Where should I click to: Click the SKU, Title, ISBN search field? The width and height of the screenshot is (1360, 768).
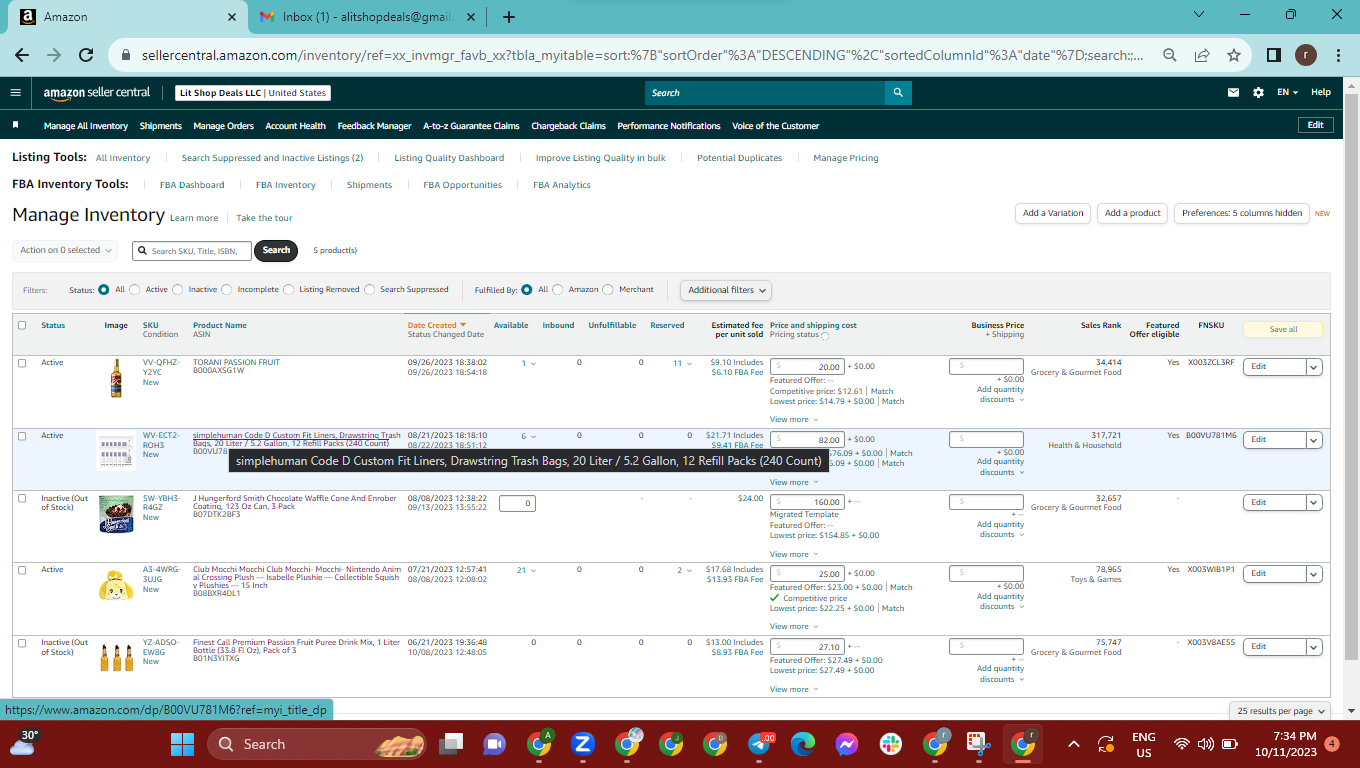(x=192, y=250)
